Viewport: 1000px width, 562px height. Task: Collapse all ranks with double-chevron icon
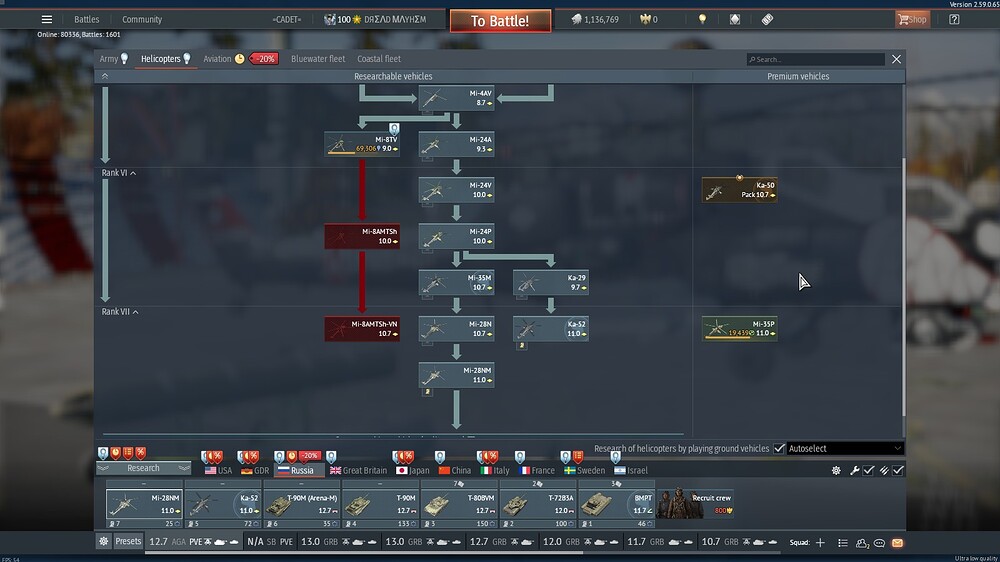click(x=105, y=76)
